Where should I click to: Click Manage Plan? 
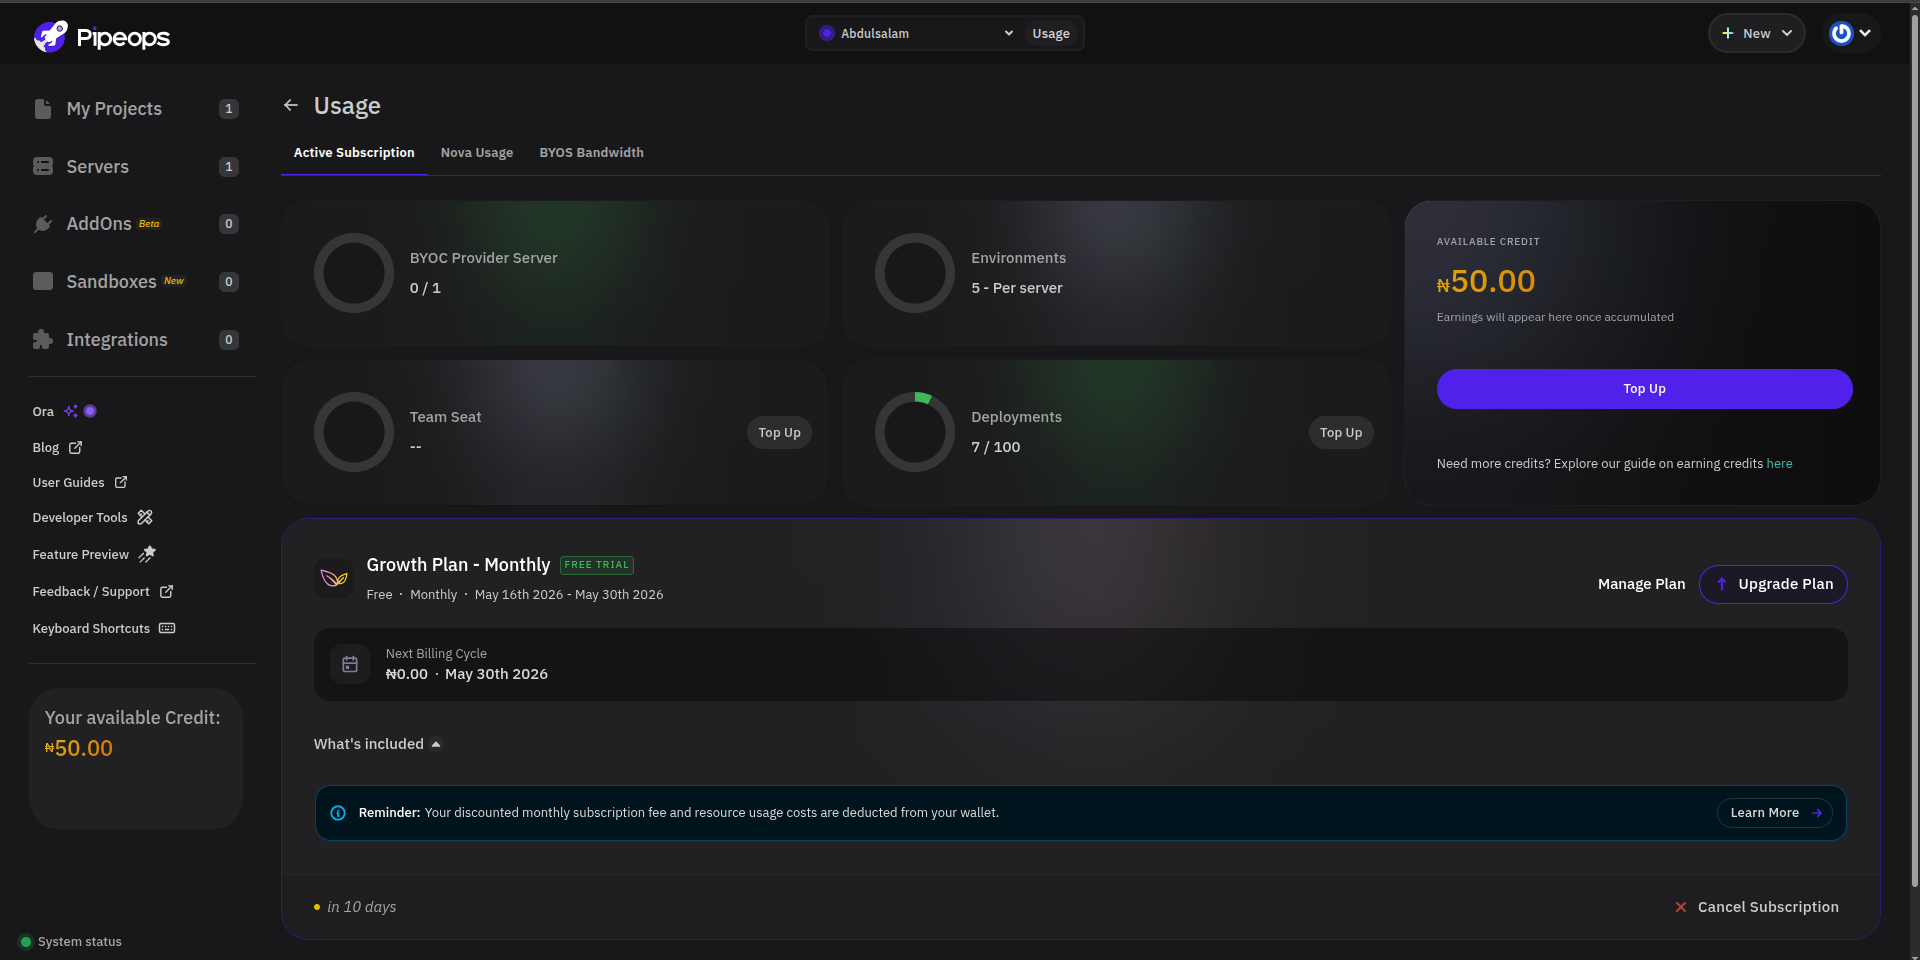[1641, 584]
